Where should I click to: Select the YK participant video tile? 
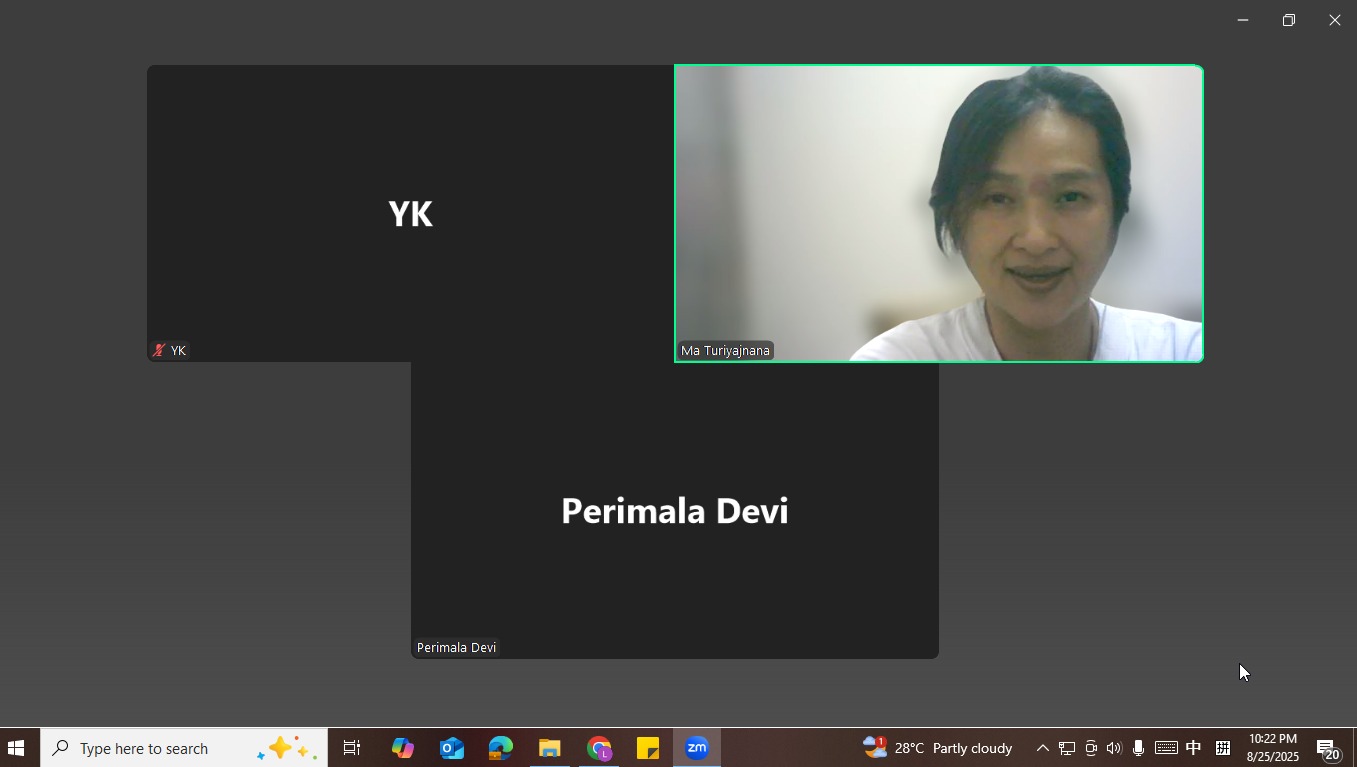coord(410,213)
